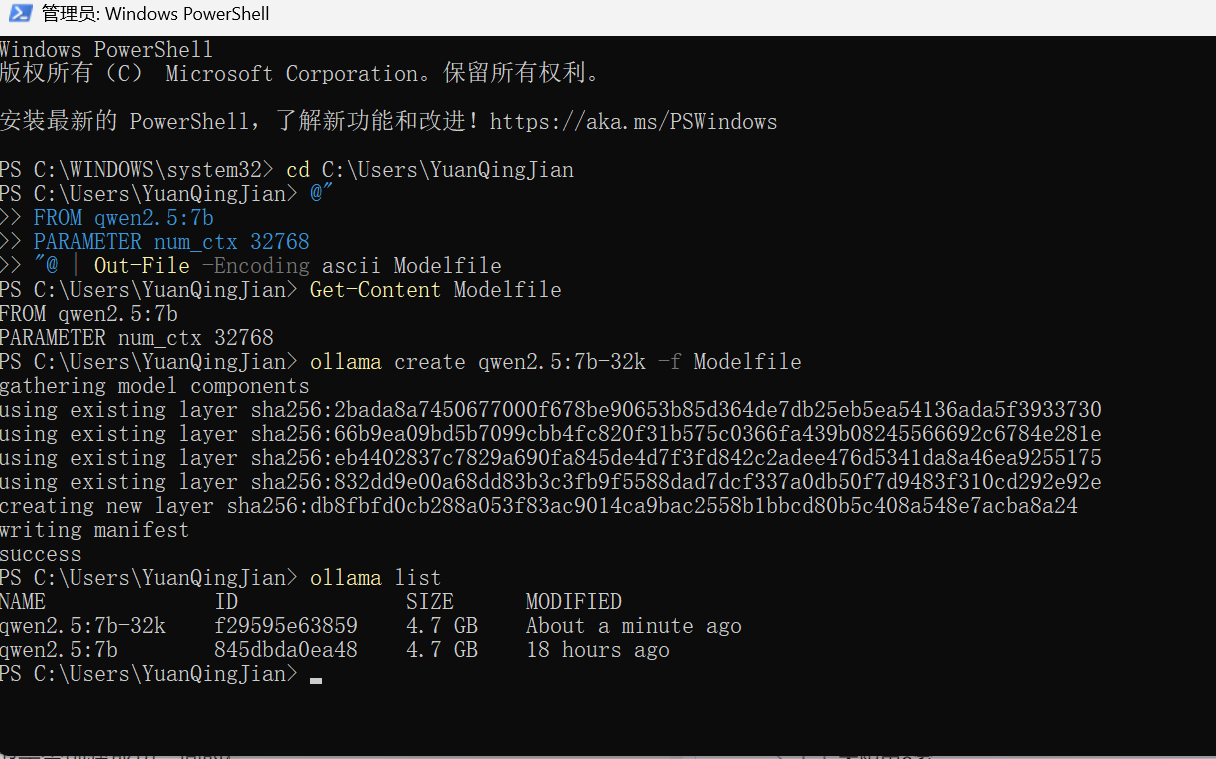Click the 'FROM qwen2.5:7b' line after >> prompt
1216x759 pixels.
124,218
